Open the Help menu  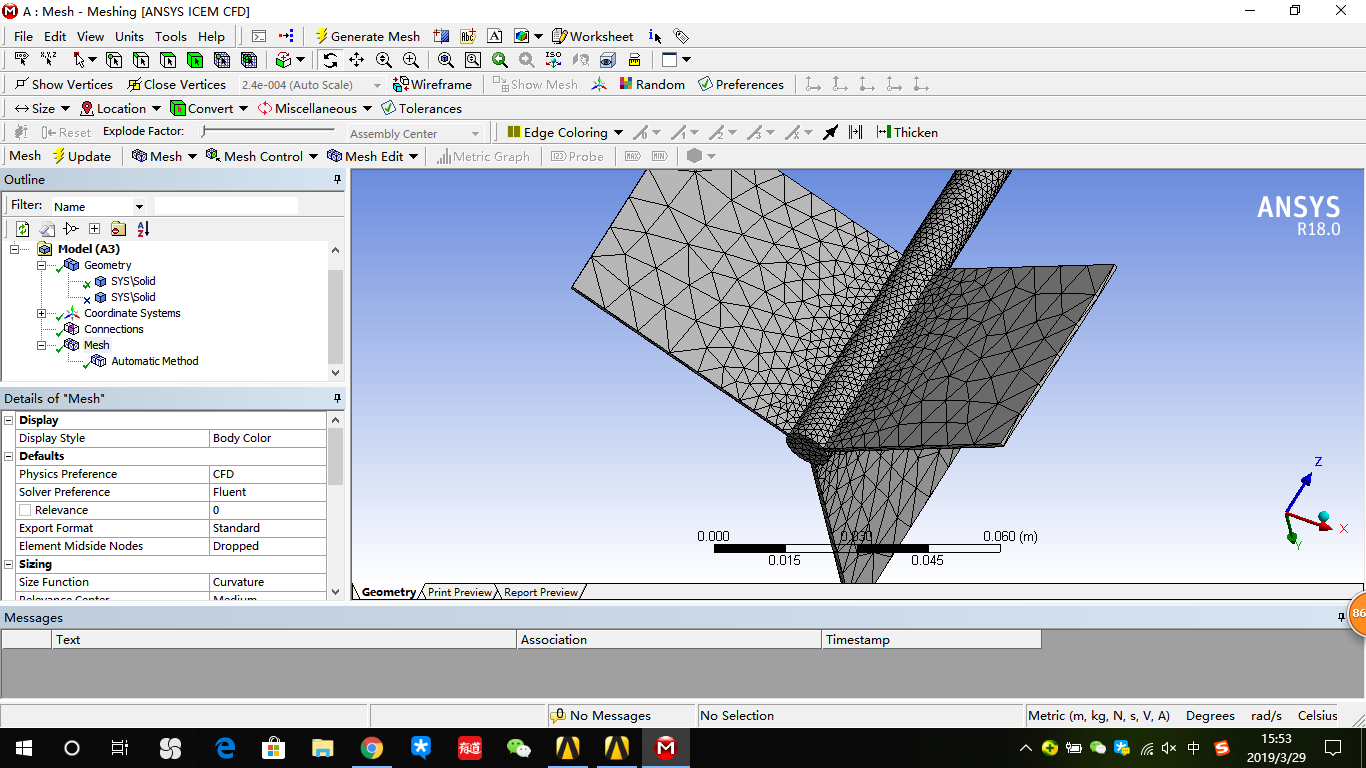211,36
